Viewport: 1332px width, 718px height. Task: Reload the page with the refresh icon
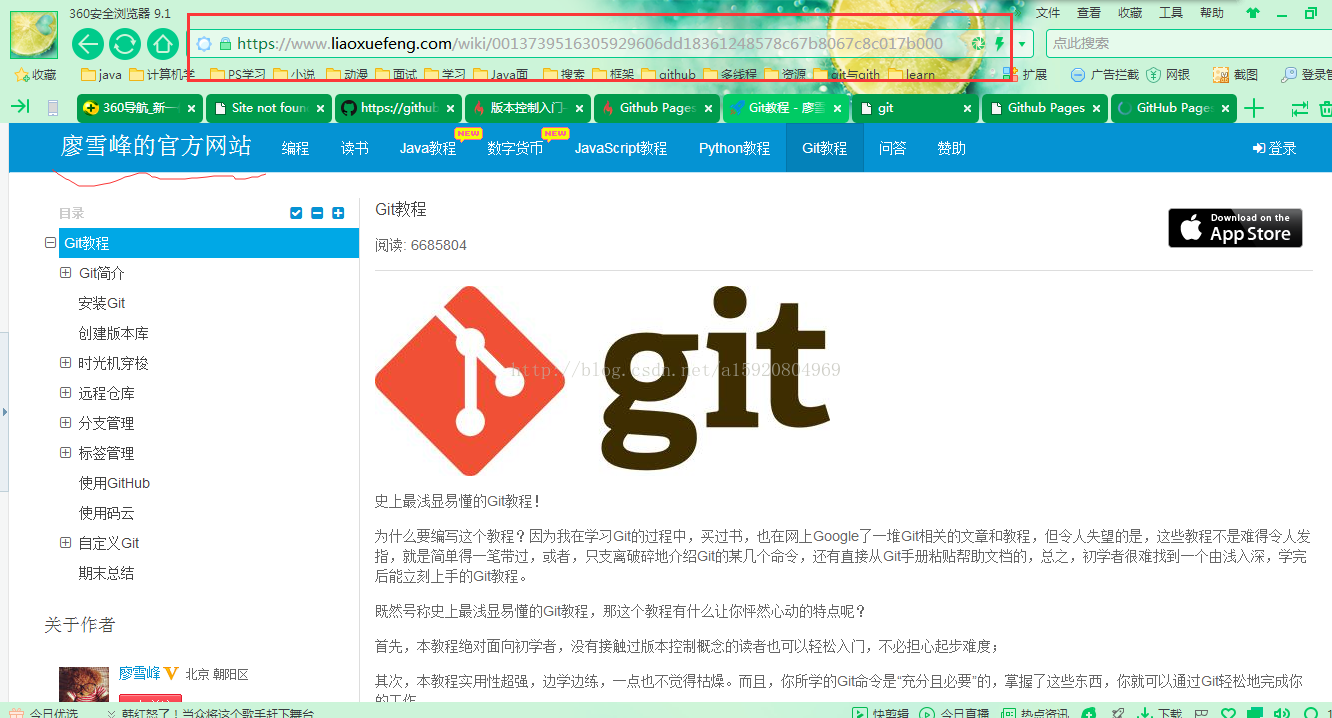[125, 44]
